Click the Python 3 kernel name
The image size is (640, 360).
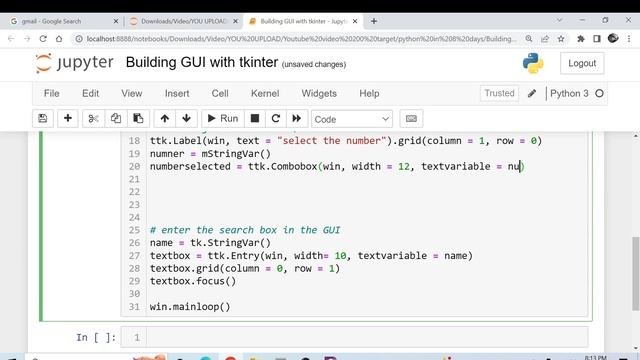[569, 93]
